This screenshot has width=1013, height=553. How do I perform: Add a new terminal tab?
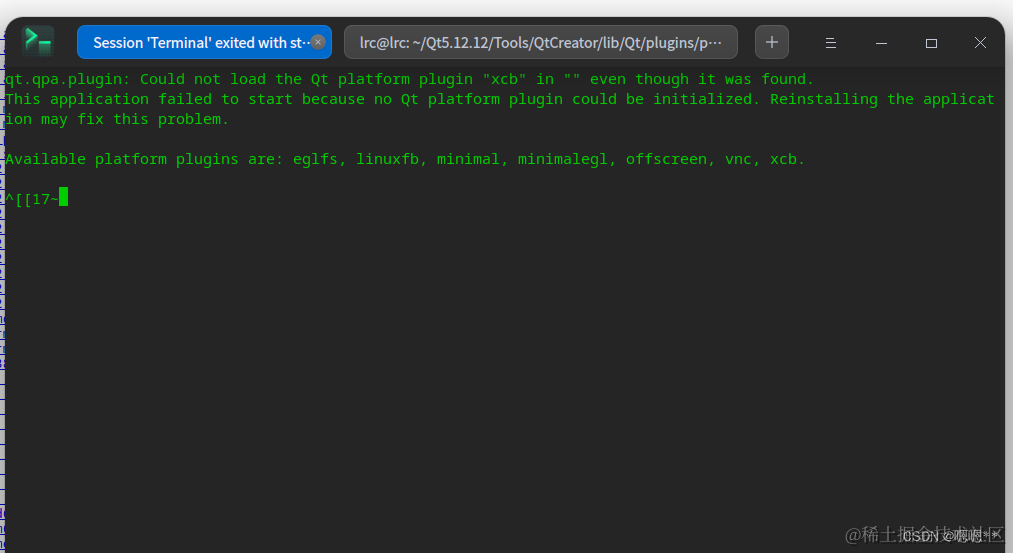tap(771, 42)
